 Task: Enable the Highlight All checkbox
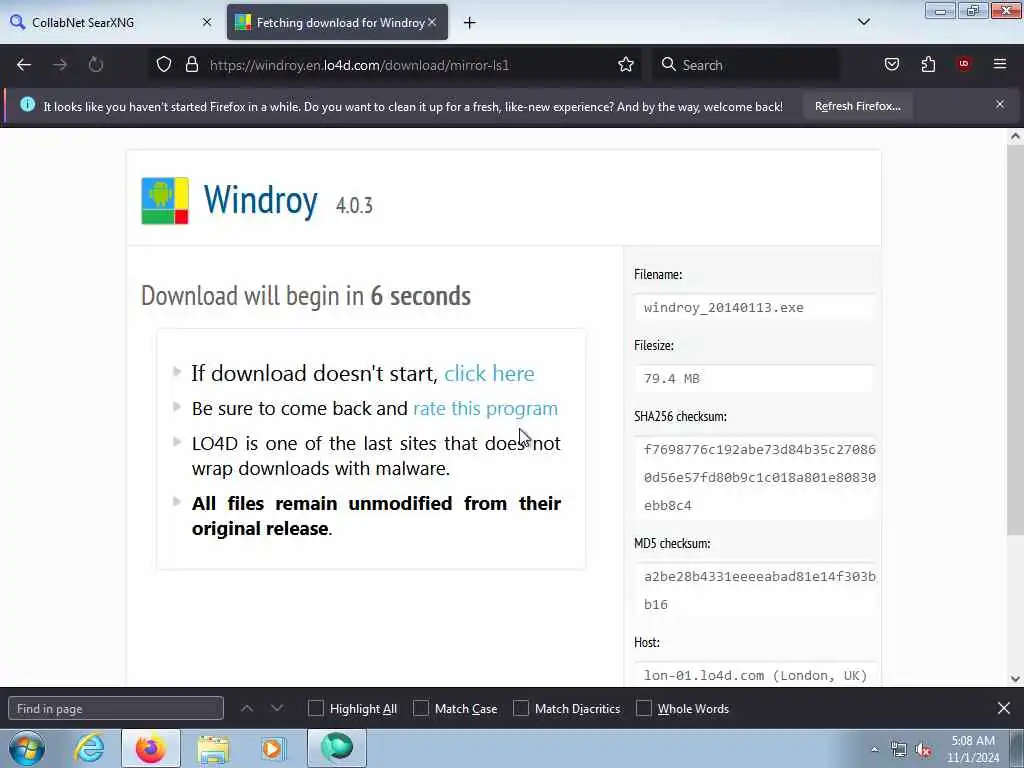316,709
